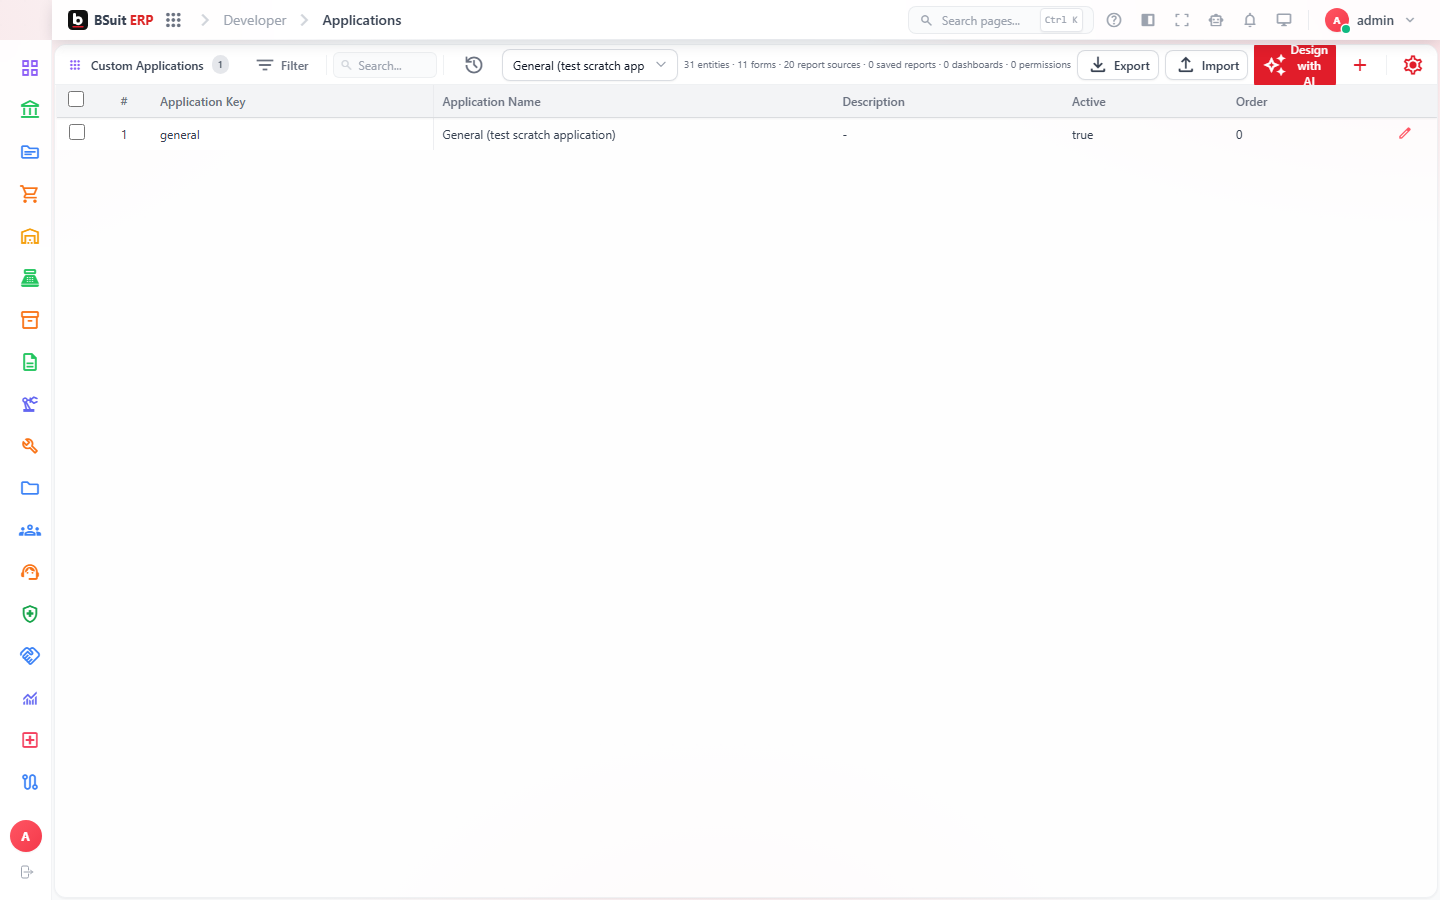The height and width of the screenshot is (900, 1440).
Task: Open the apps grid launcher beside BSuit ERP
Action: (173, 20)
